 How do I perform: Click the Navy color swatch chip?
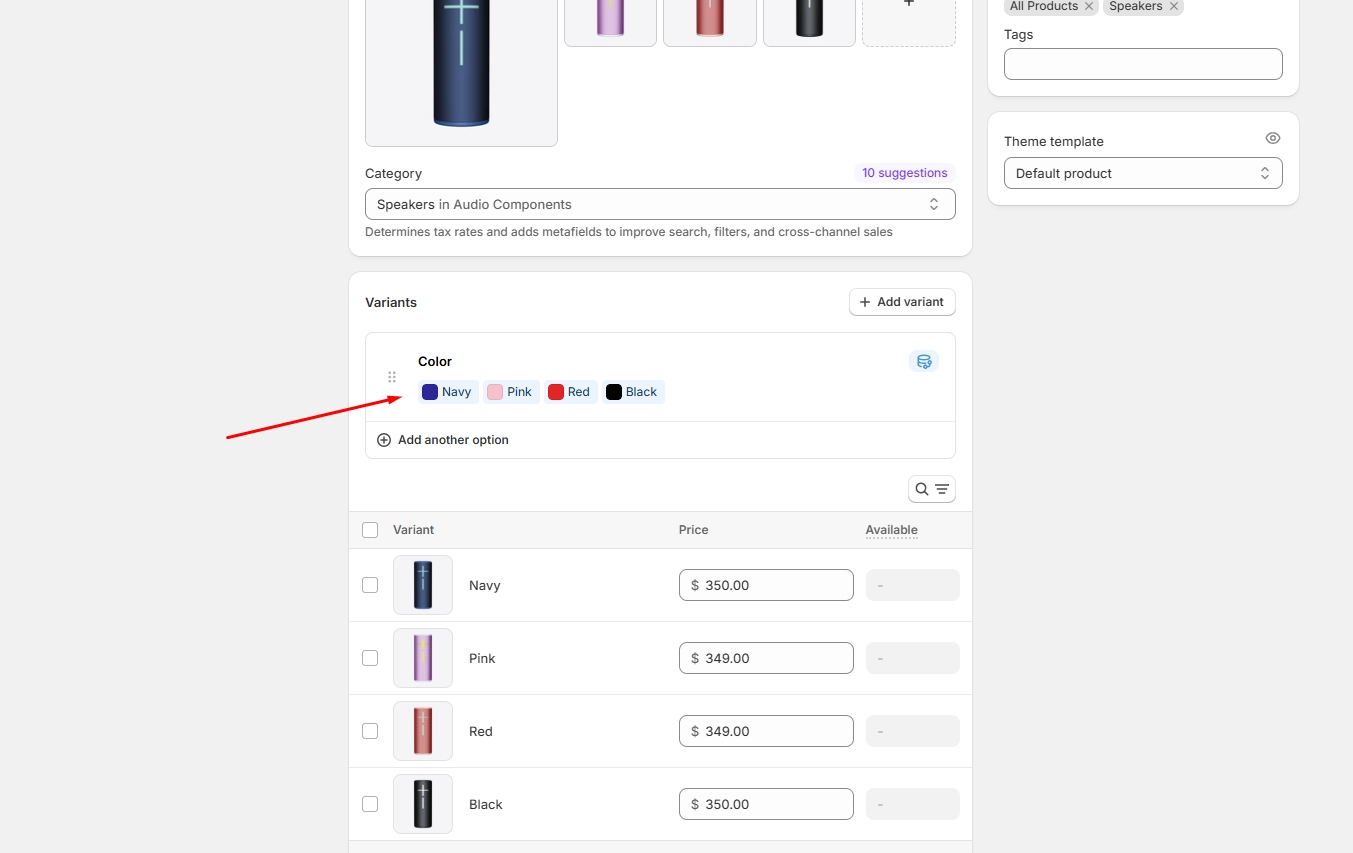[447, 392]
